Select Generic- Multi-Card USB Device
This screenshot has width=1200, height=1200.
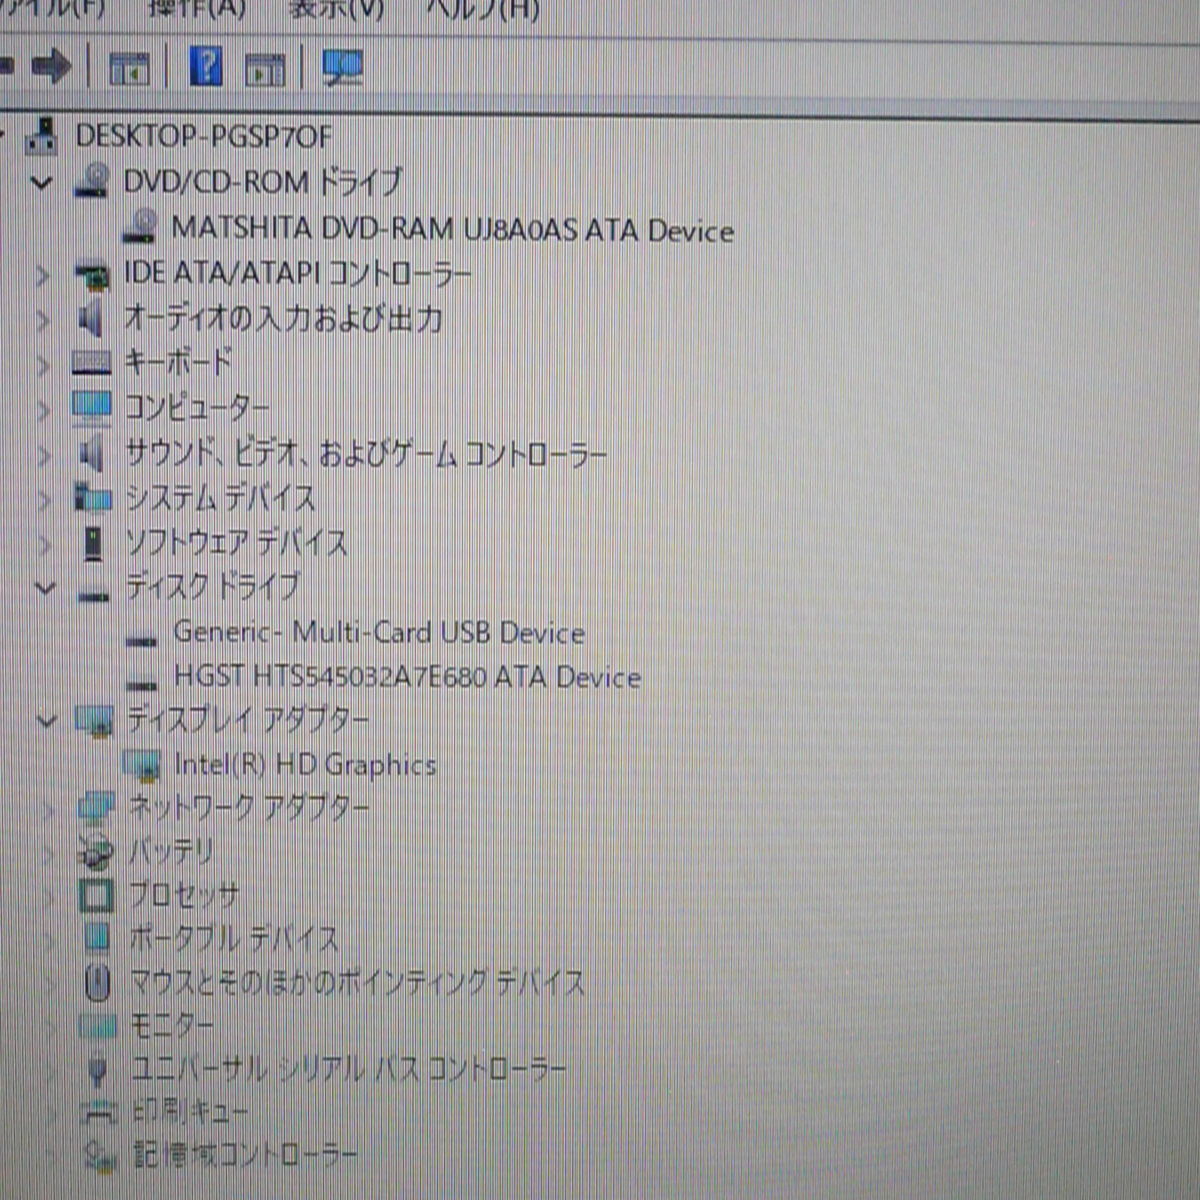379,633
